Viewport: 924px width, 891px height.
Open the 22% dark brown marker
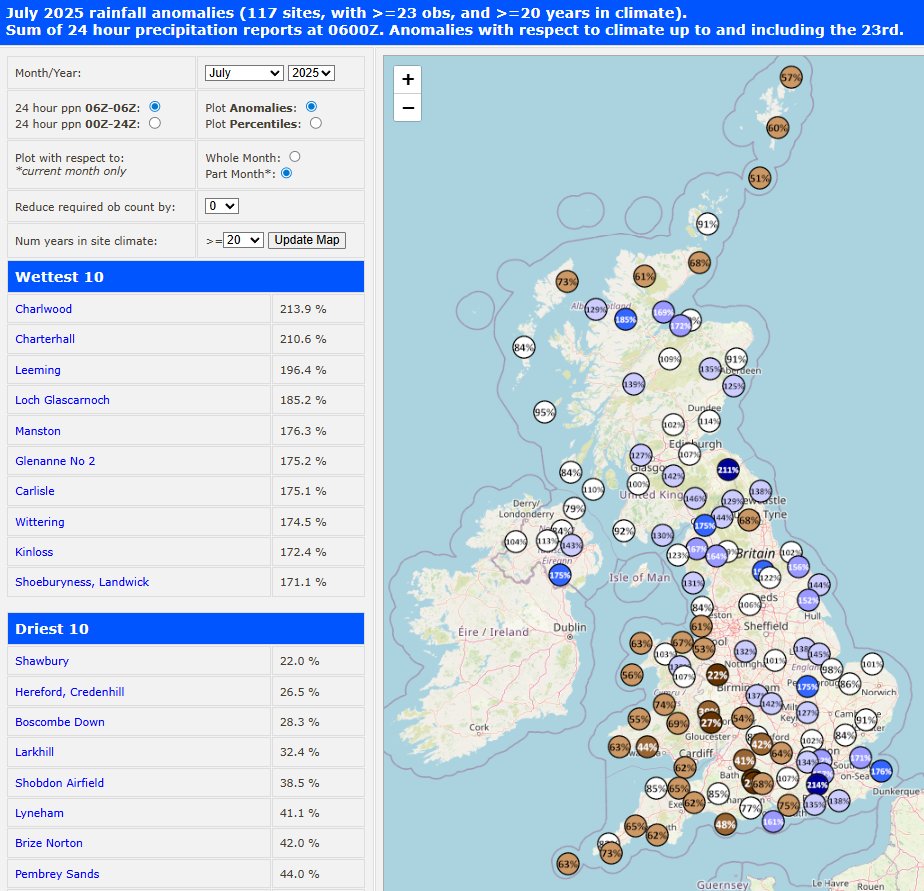(717, 675)
